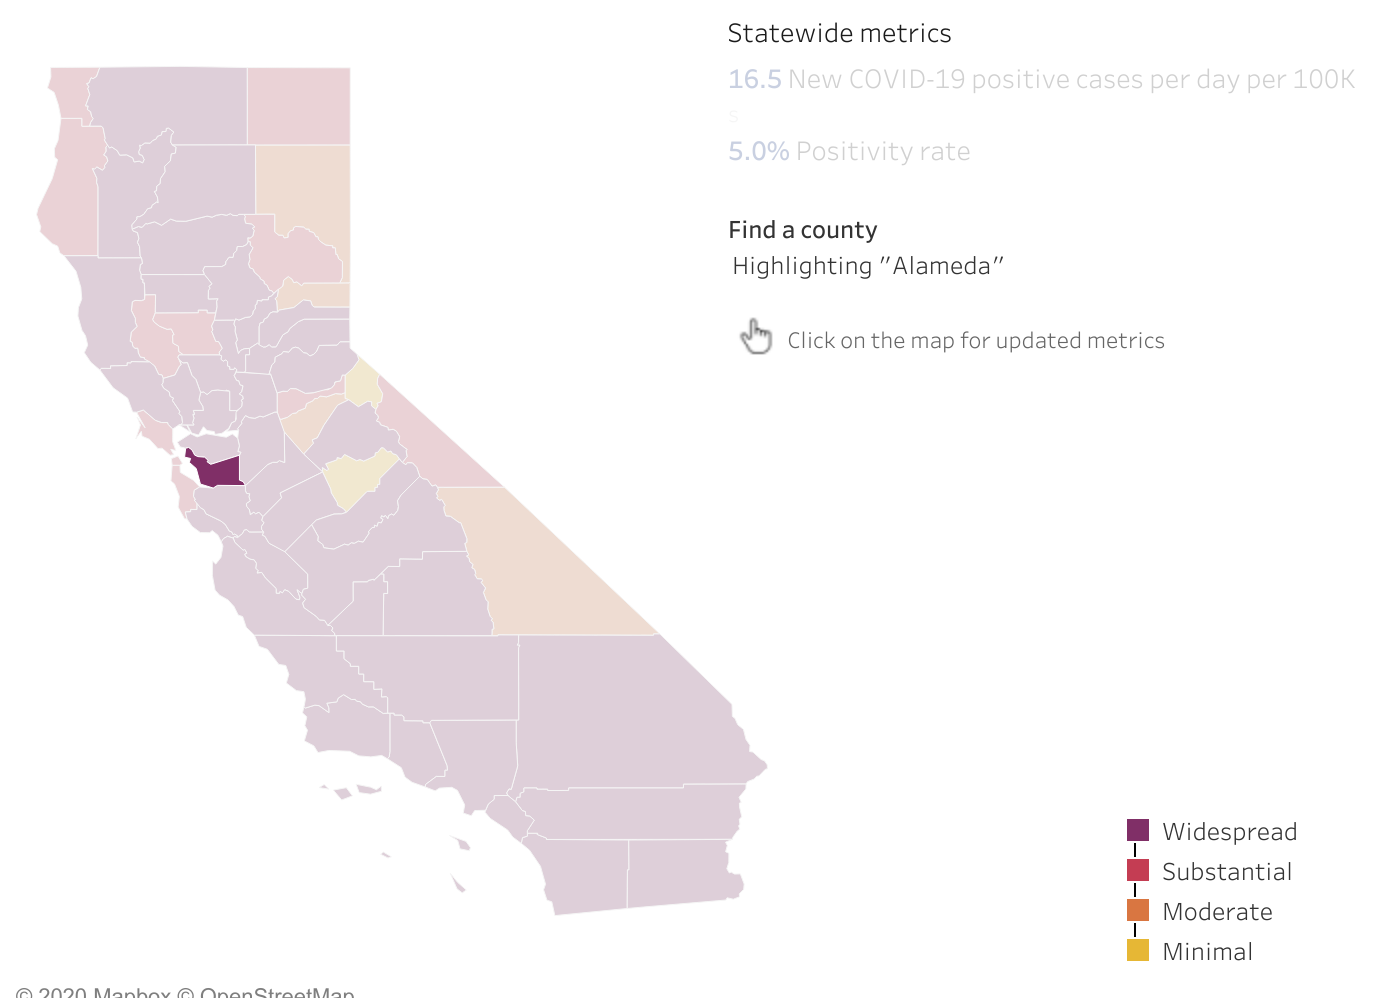Open the OpenStreetMap attribution link
This screenshot has width=1398, height=998.
tap(277, 993)
